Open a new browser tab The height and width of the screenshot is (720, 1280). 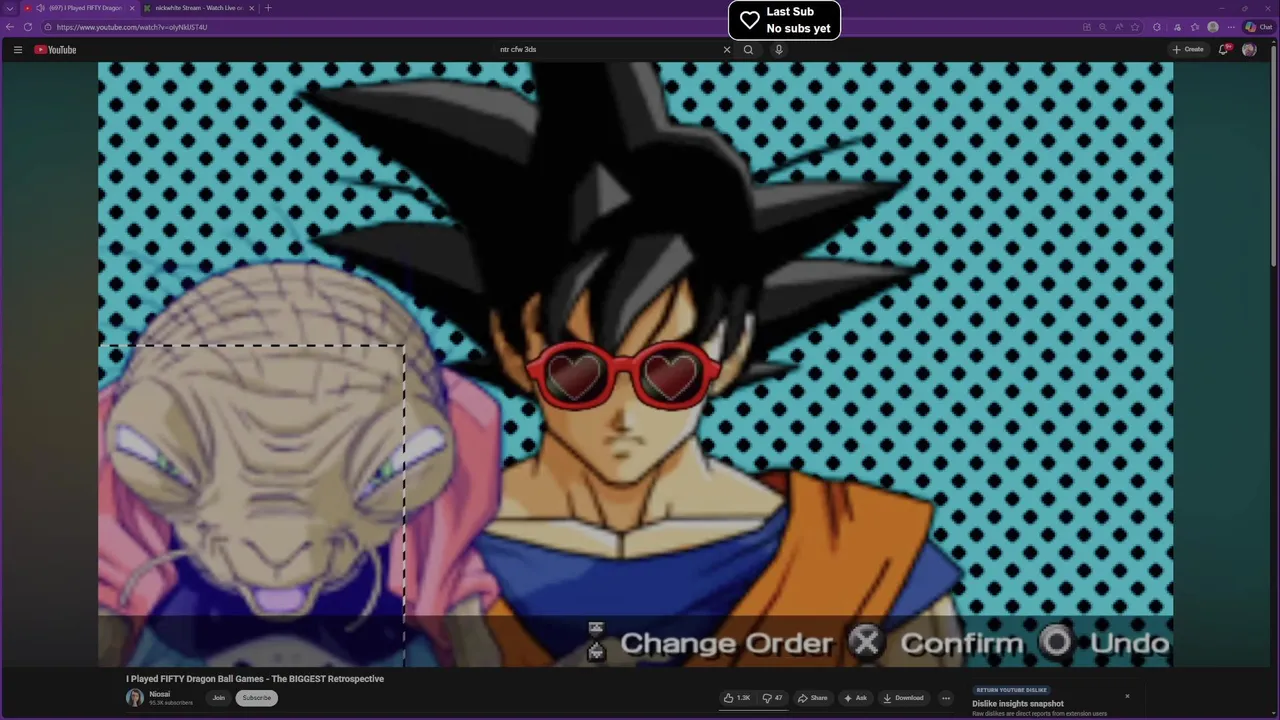[x=268, y=8]
